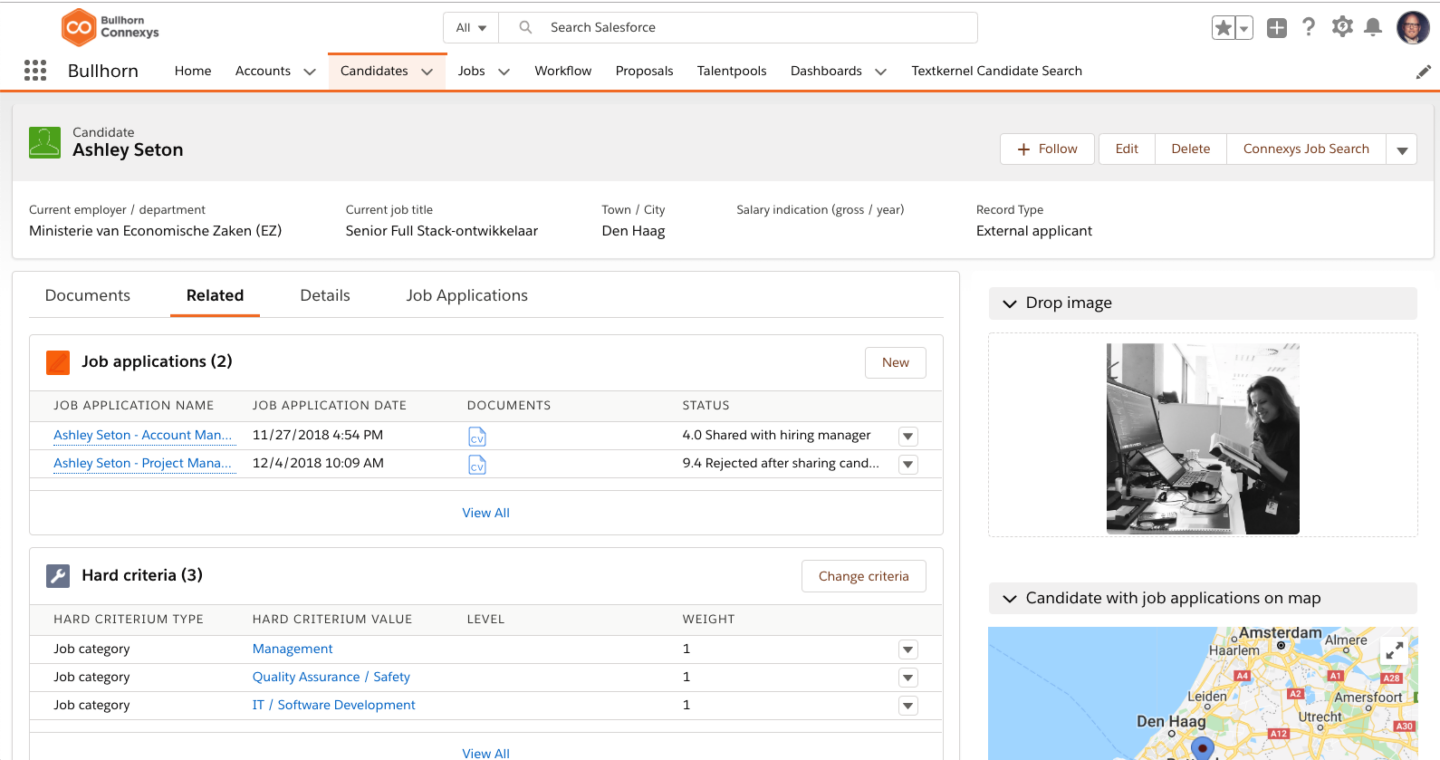The image size is (1440, 760).
Task: View All job applications
Action: 486,513
